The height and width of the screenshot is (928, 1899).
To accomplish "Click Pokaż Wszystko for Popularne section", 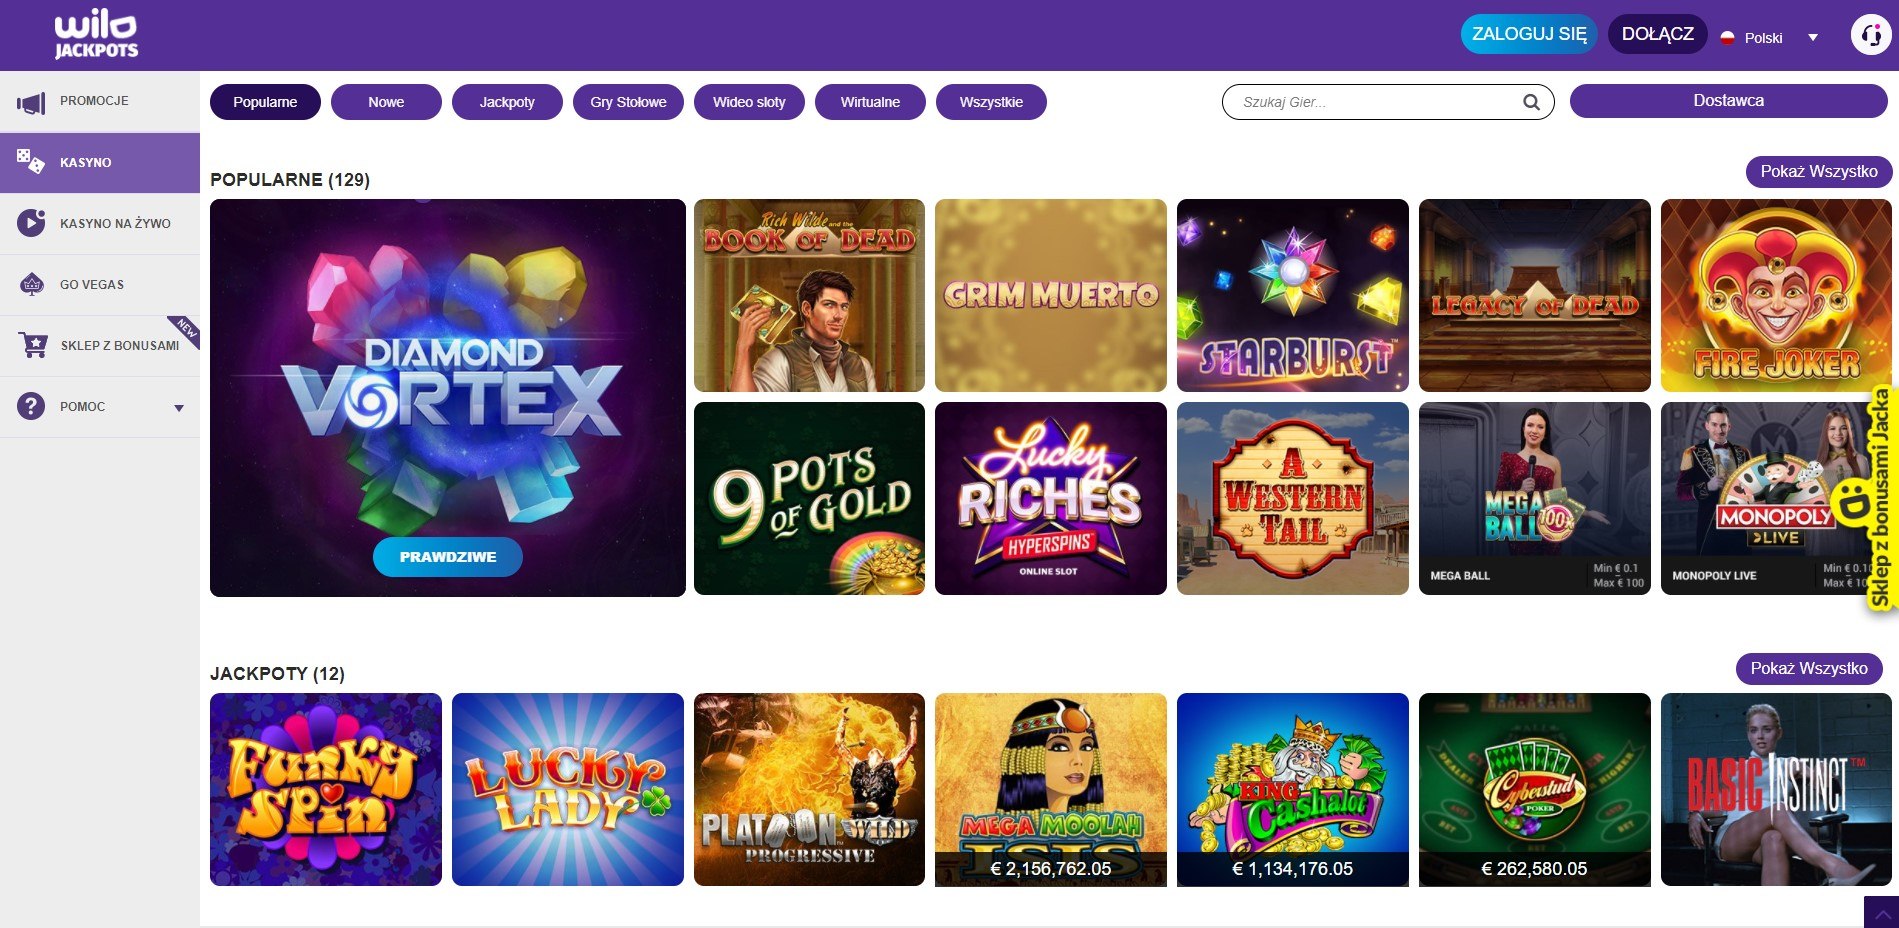I will point(1819,172).
